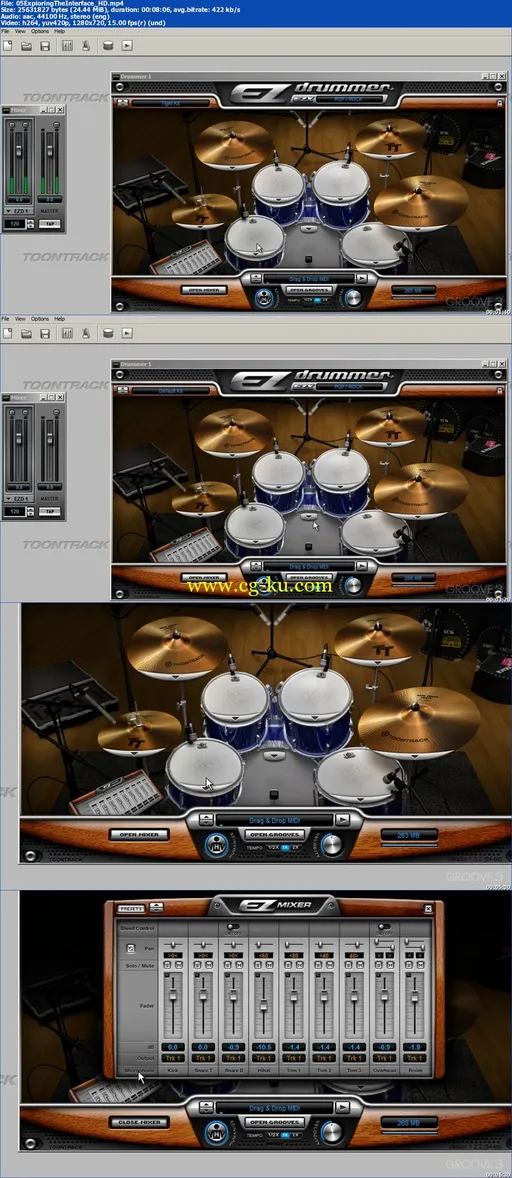Open Help menu in the Default Kit frame
Image resolution: width=512 pixels, height=1178 pixels.
(59, 319)
